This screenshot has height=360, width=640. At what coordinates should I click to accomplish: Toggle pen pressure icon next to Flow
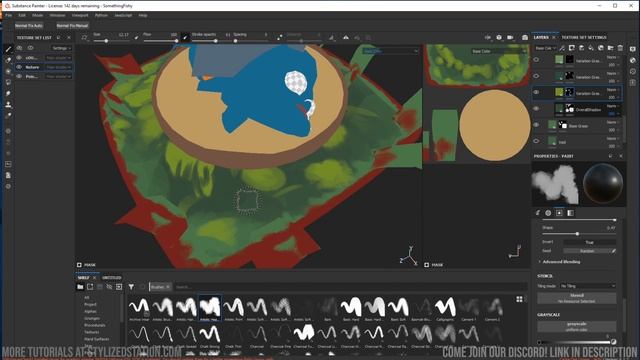(x=185, y=37)
